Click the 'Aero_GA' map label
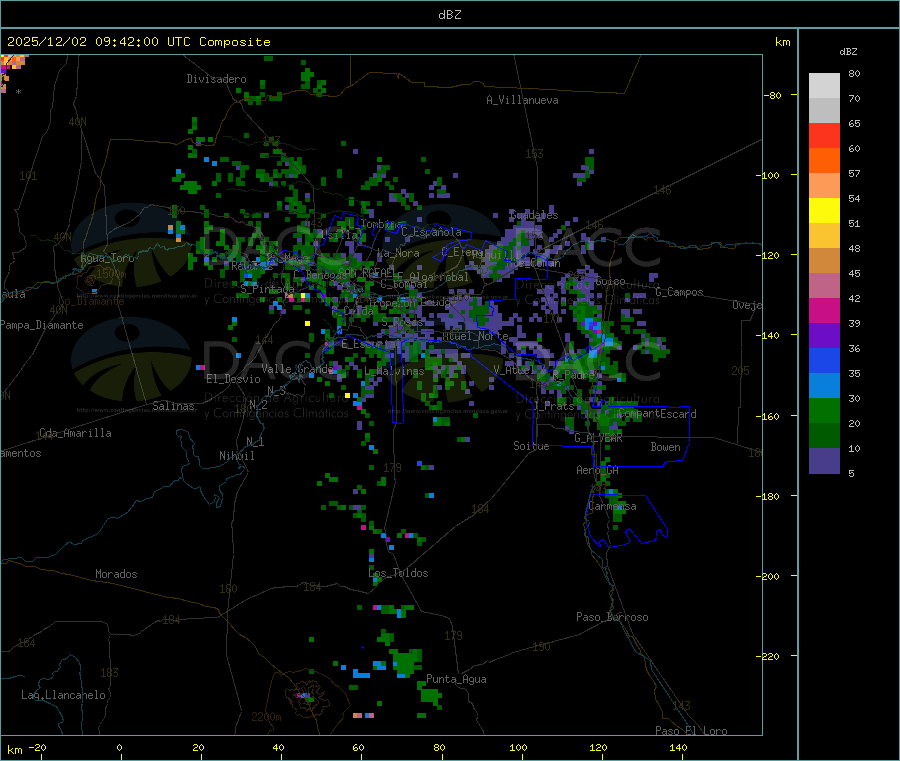This screenshot has height=761, width=900. [x=598, y=470]
